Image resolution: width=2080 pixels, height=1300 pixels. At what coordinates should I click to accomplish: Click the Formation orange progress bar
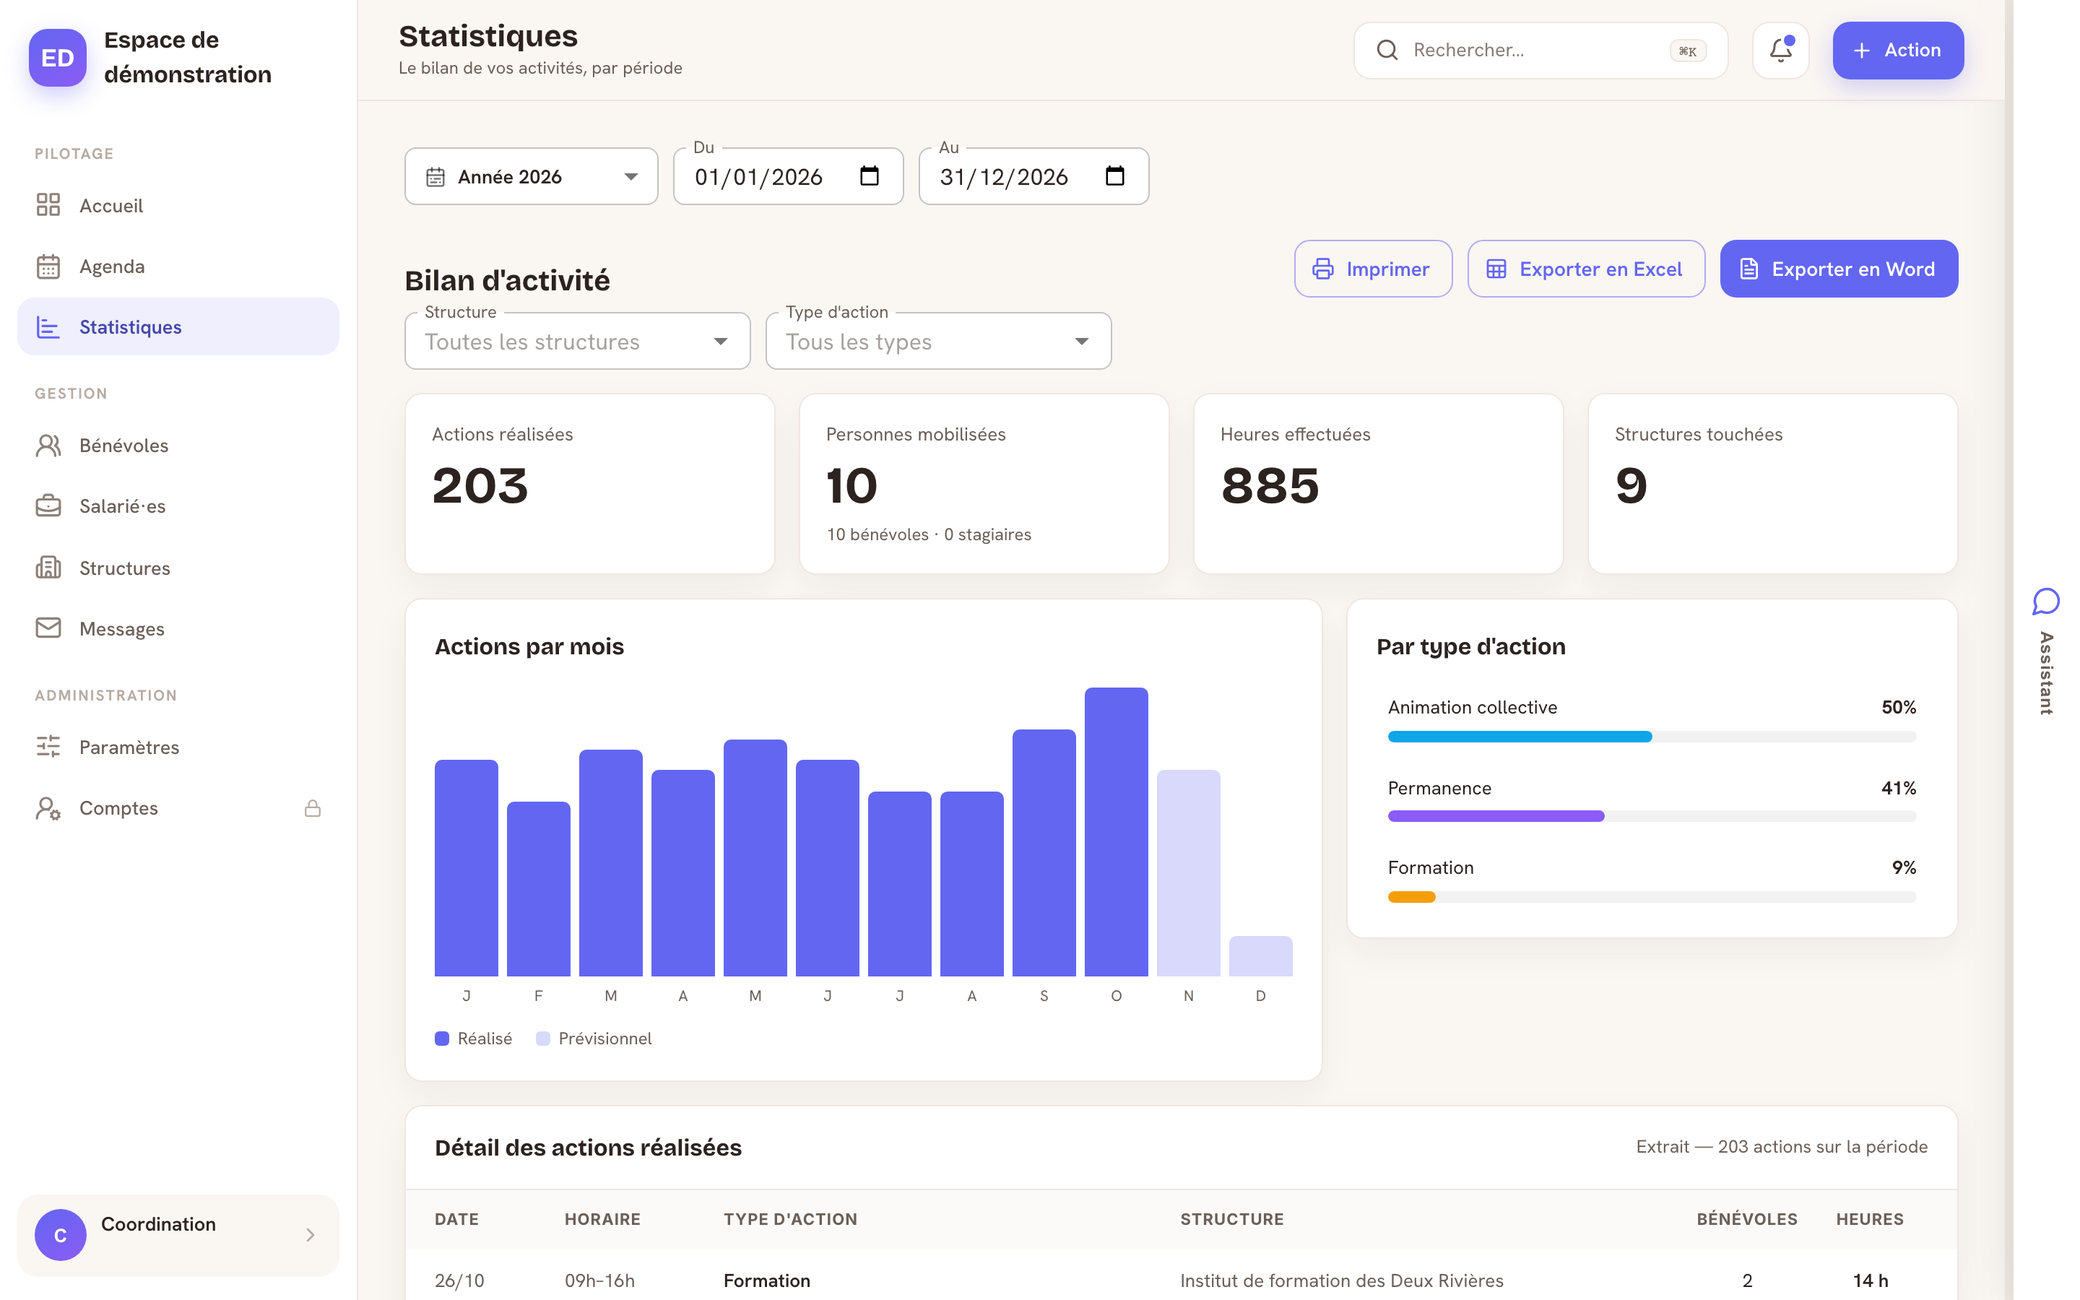click(1652, 897)
